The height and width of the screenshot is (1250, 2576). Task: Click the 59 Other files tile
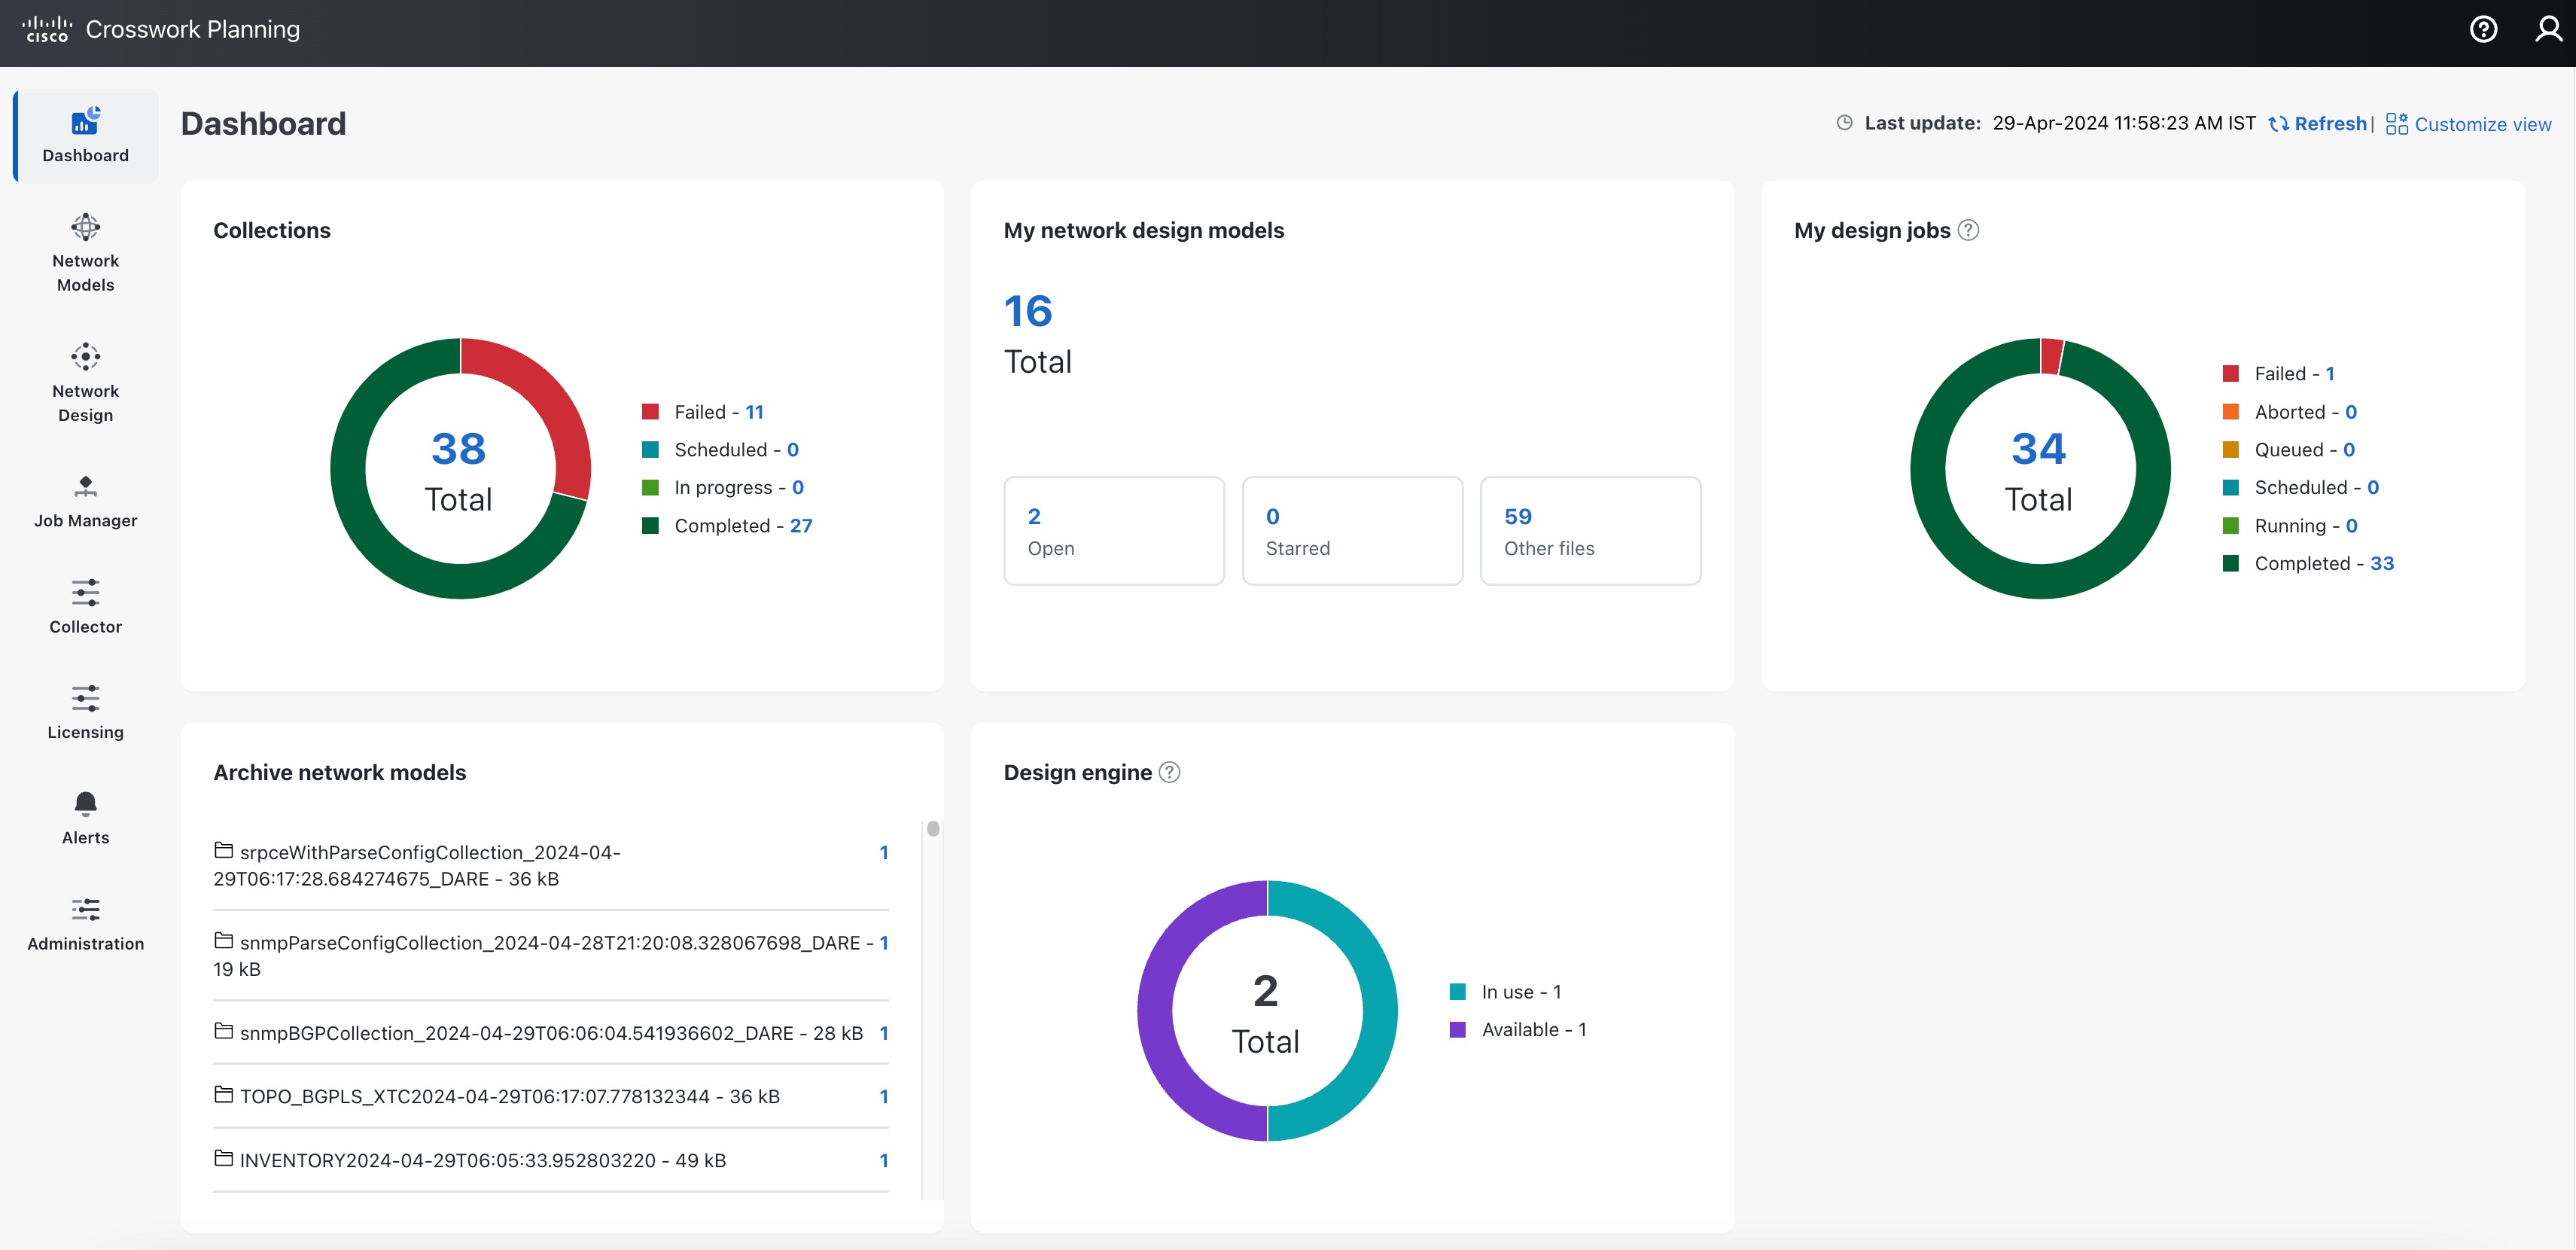click(x=1589, y=531)
